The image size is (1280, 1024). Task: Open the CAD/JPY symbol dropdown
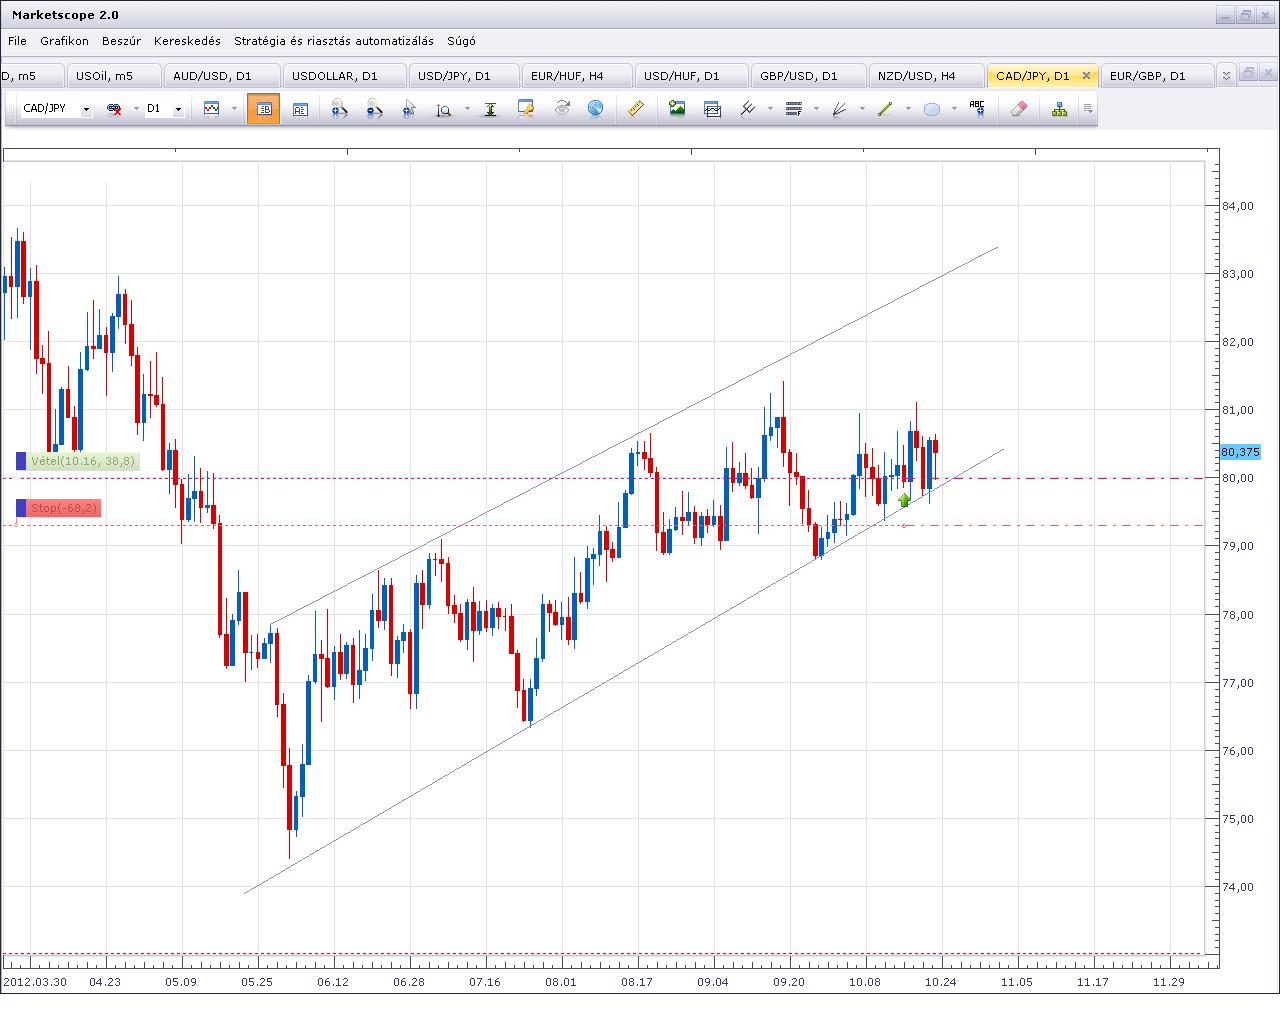86,109
